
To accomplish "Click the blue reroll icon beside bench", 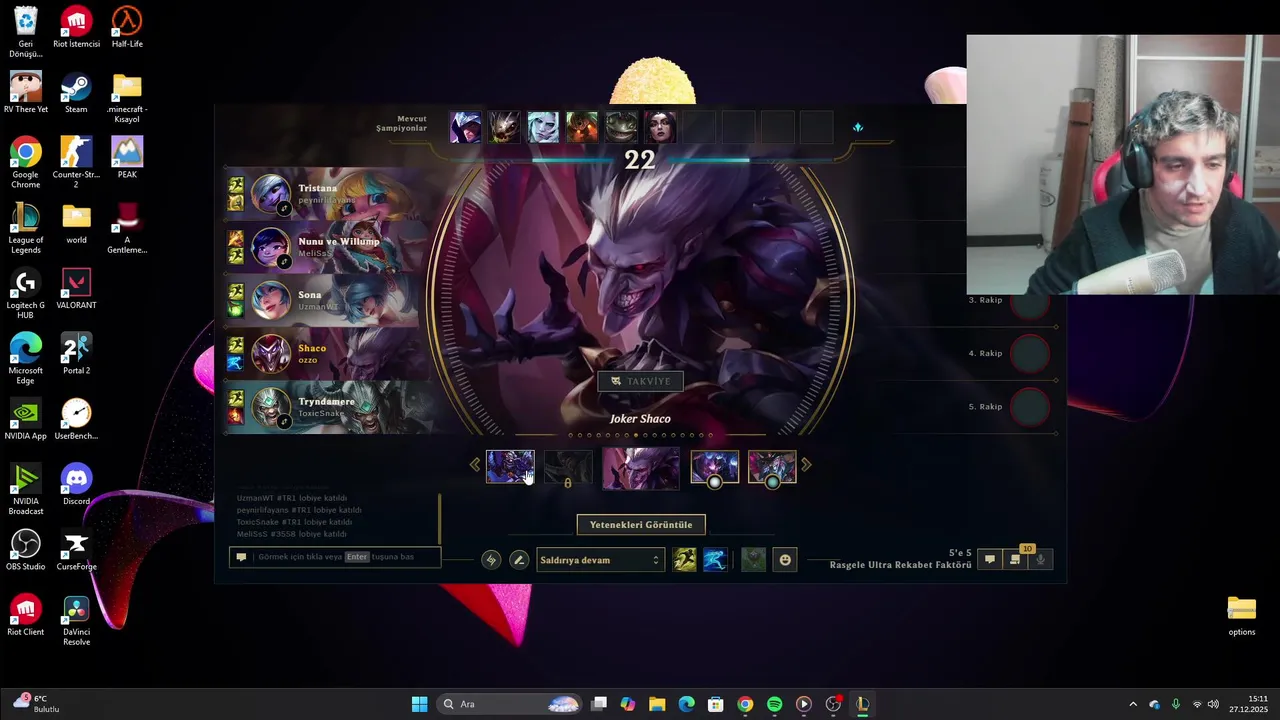I will [x=857, y=127].
